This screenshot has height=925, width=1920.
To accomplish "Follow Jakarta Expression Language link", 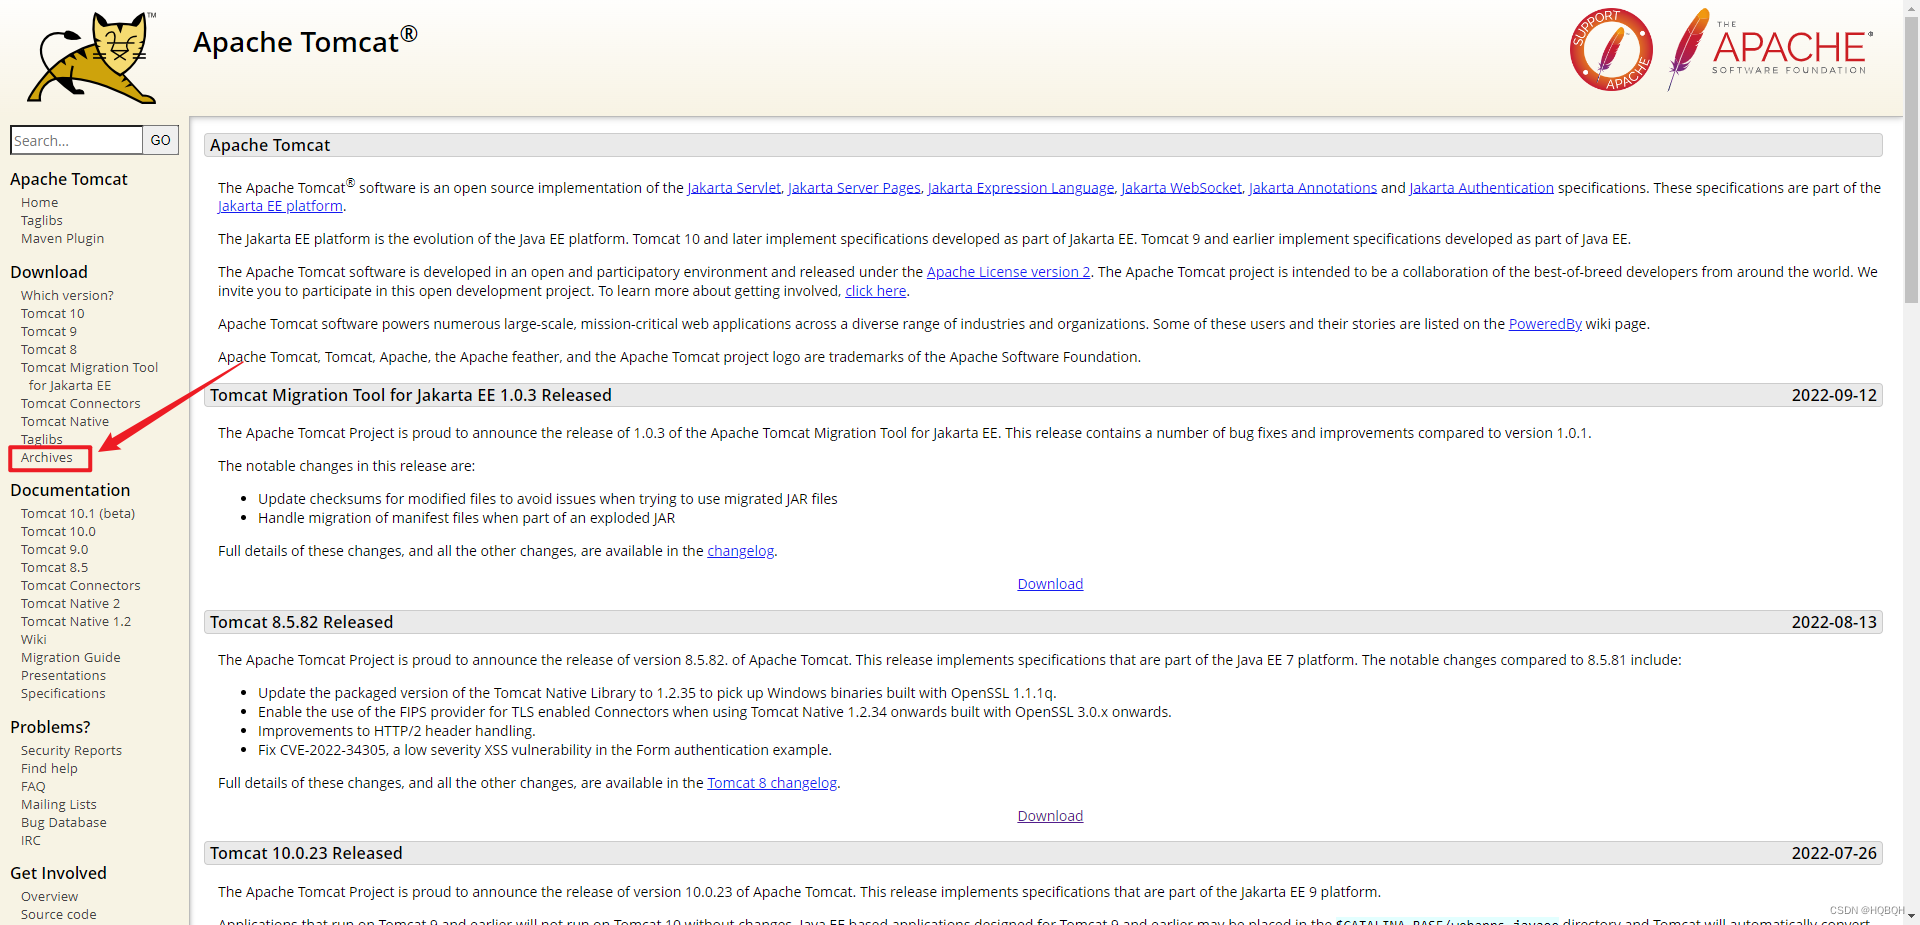I will 1021,188.
